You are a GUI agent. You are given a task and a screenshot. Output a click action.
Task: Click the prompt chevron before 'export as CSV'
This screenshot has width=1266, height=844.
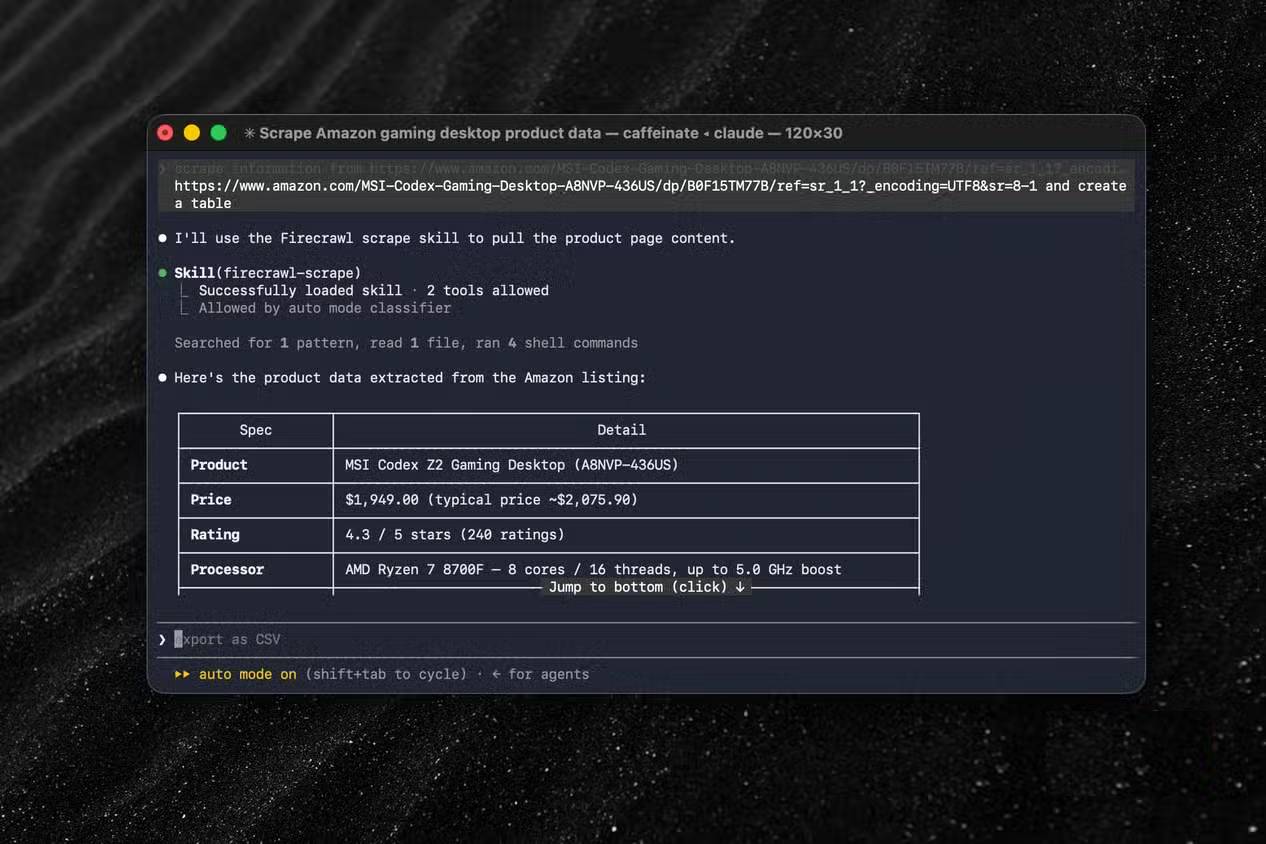tap(162, 639)
